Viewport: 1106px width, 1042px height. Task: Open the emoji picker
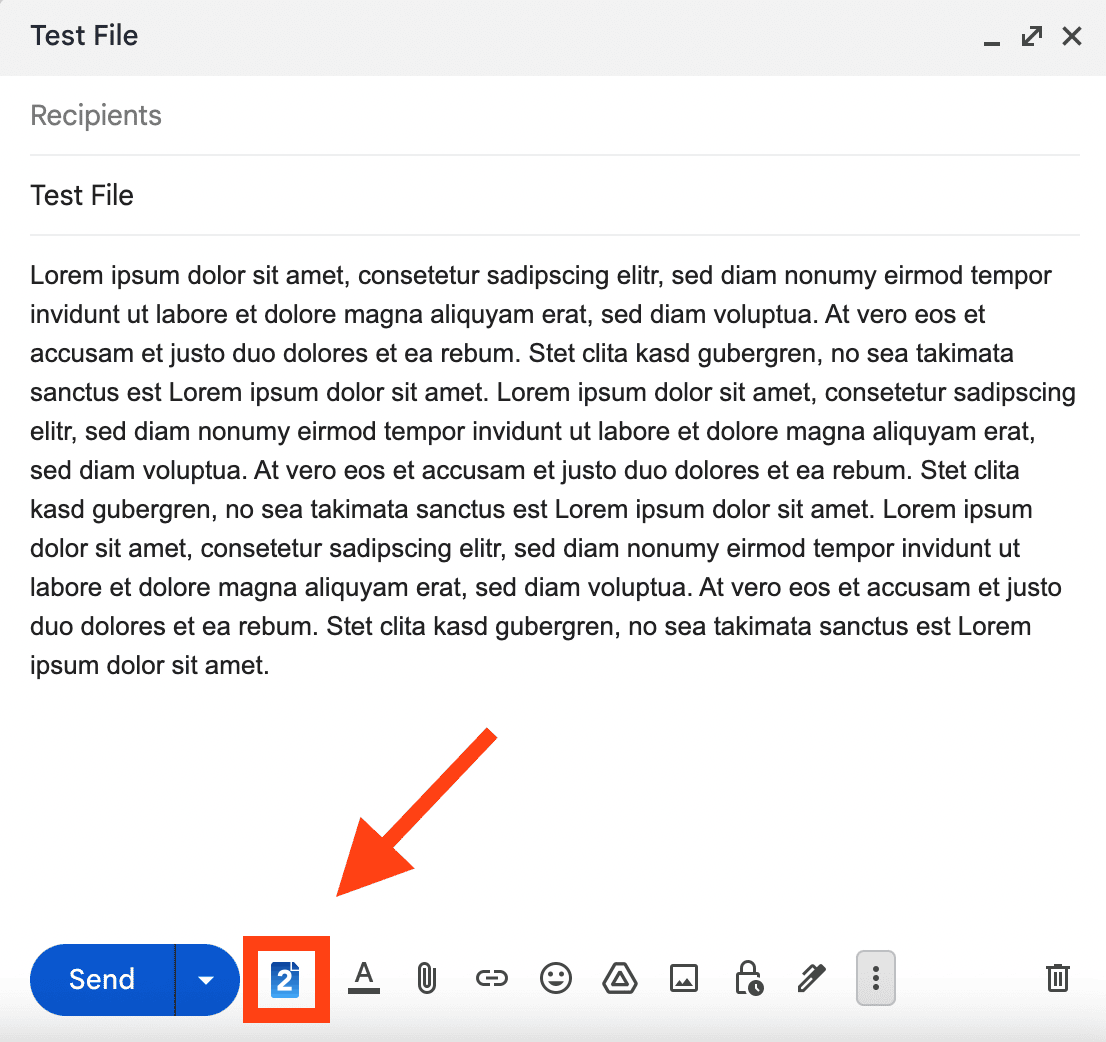[x=556, y=979]
